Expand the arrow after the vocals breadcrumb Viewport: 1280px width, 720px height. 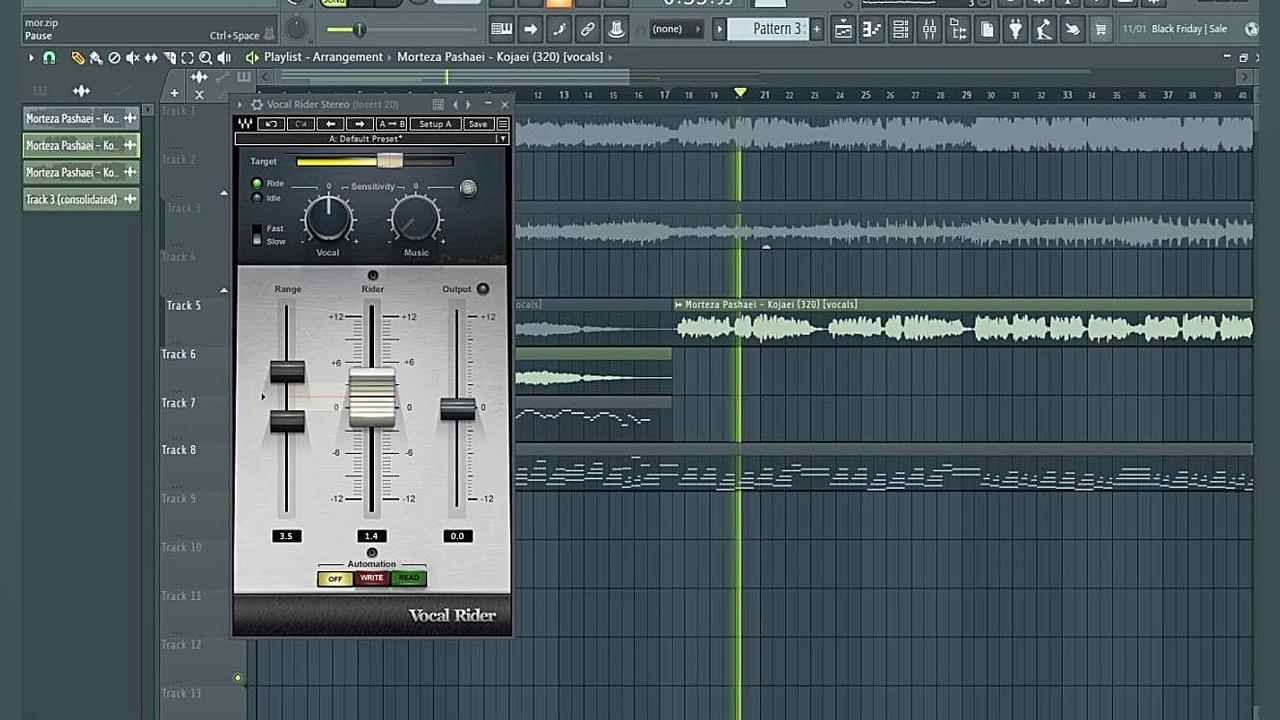pos(611,57)
